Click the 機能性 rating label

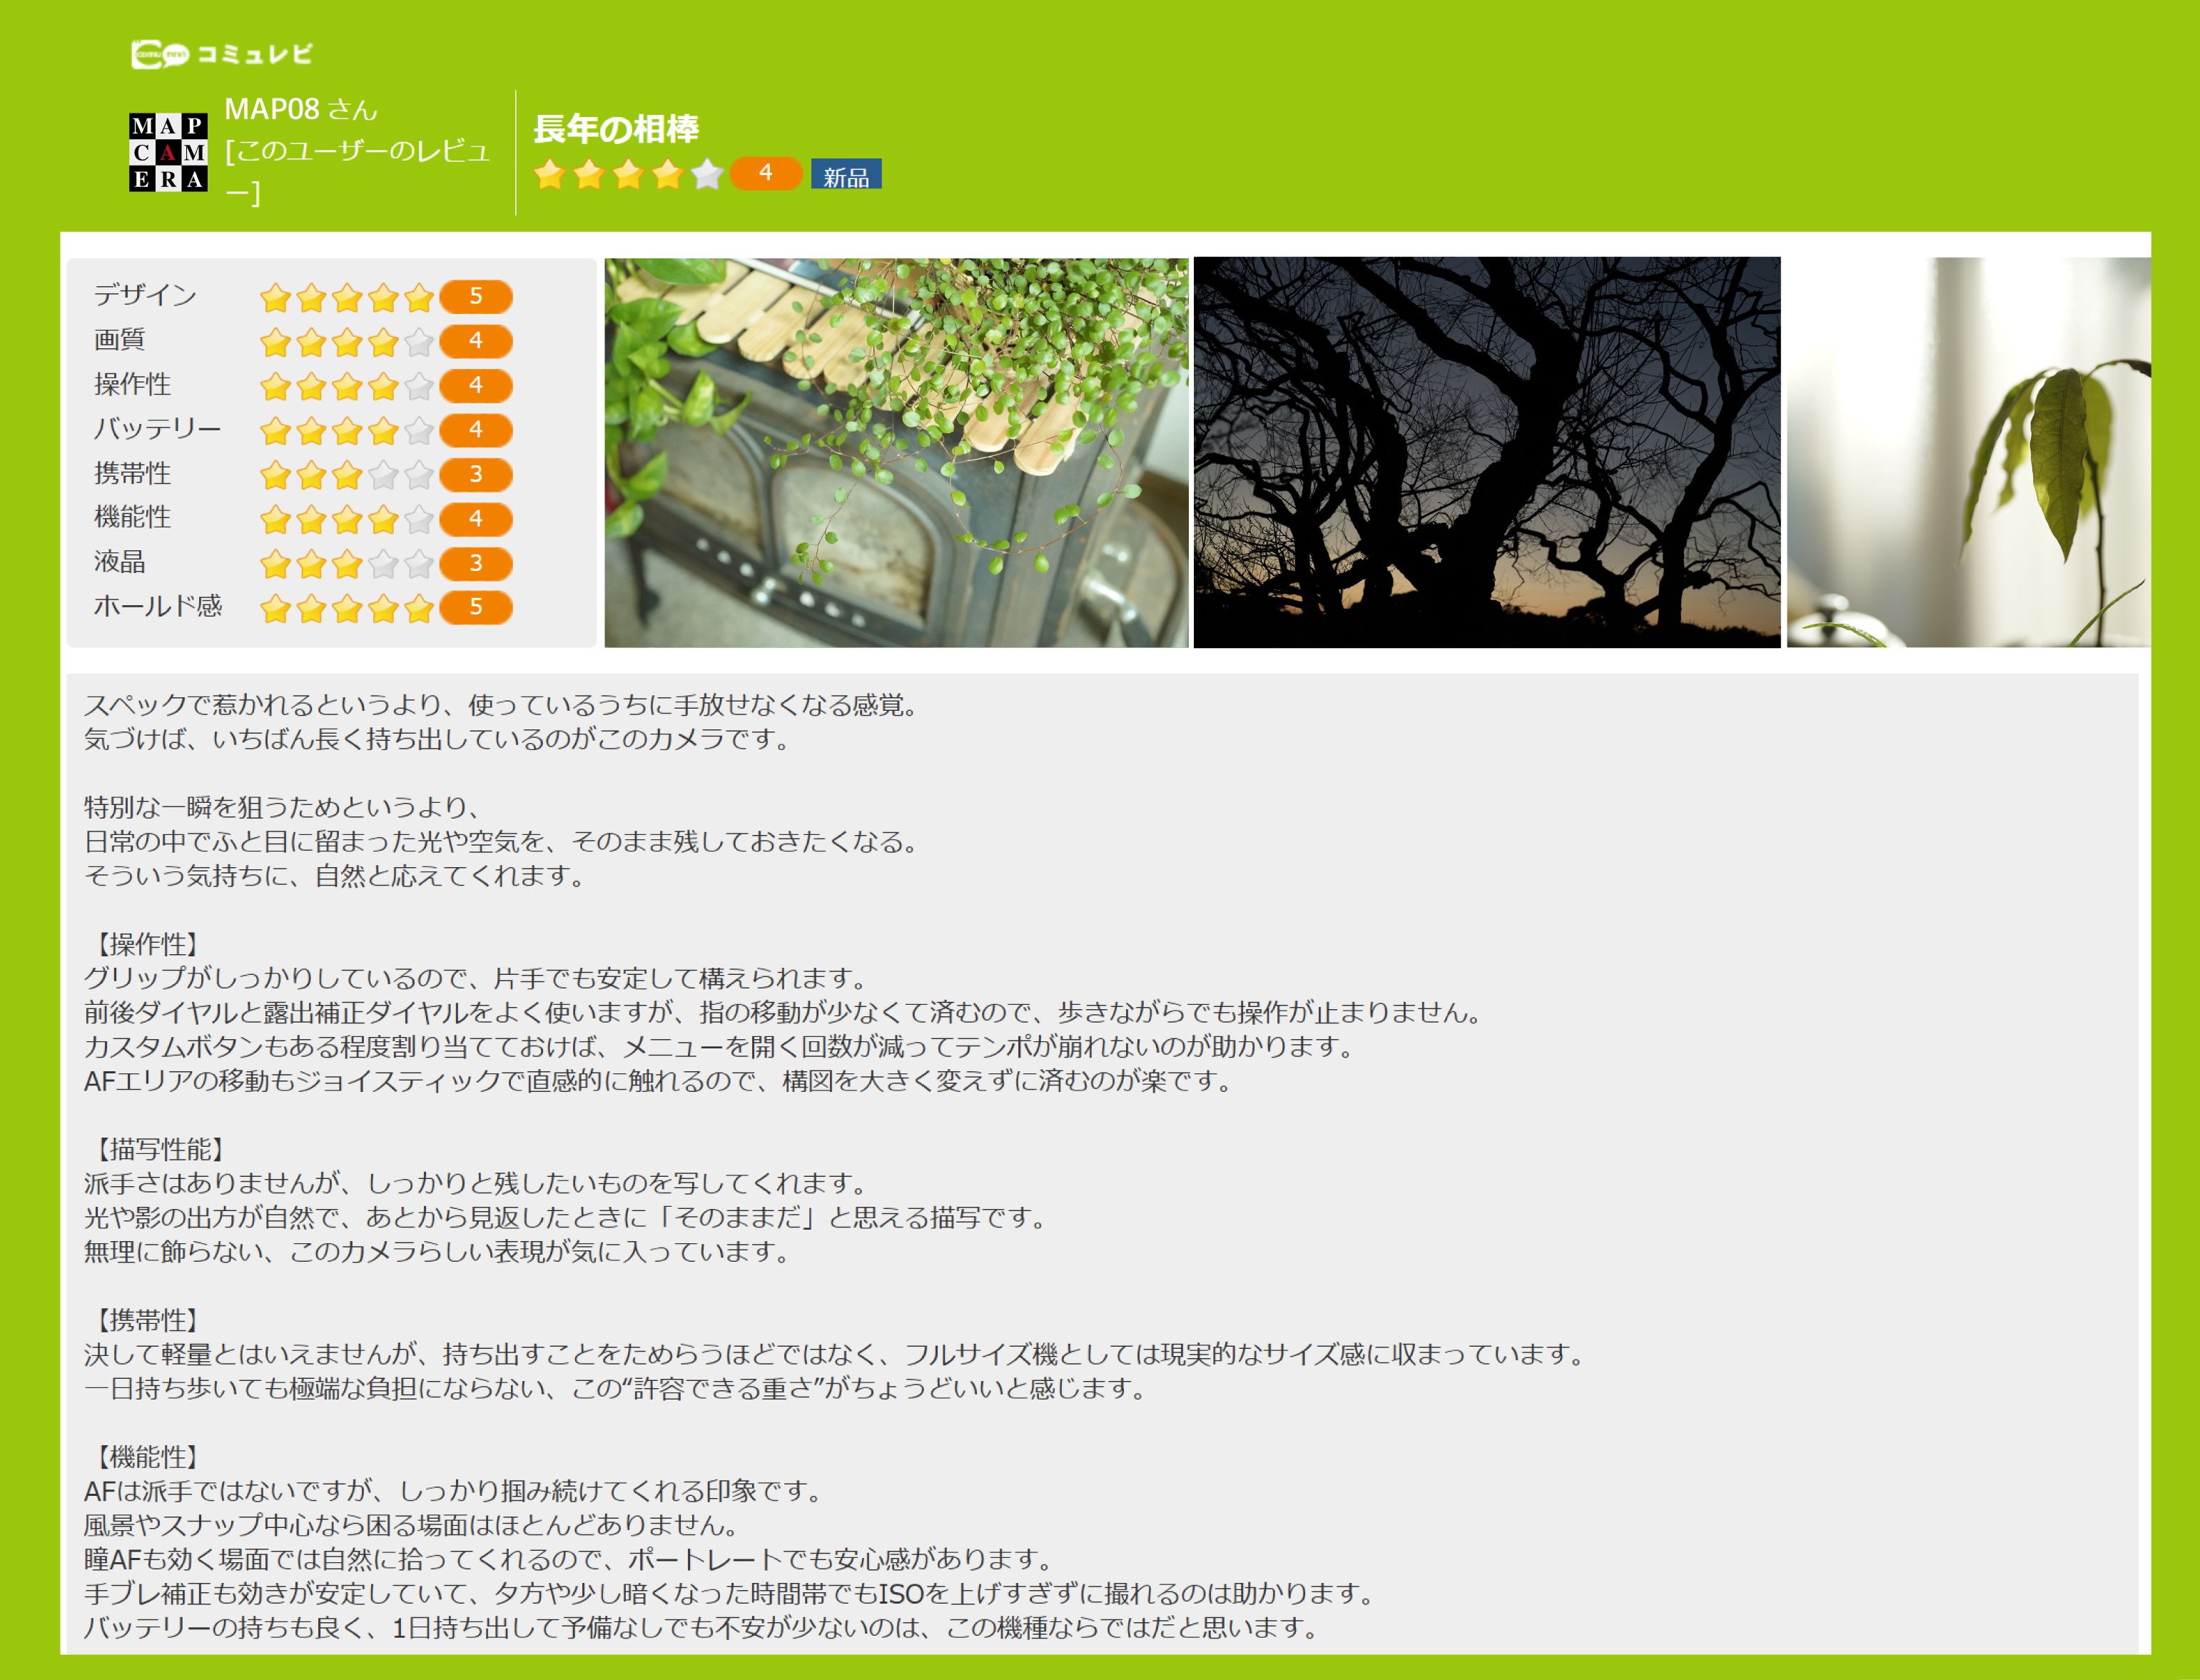[132, 518]
